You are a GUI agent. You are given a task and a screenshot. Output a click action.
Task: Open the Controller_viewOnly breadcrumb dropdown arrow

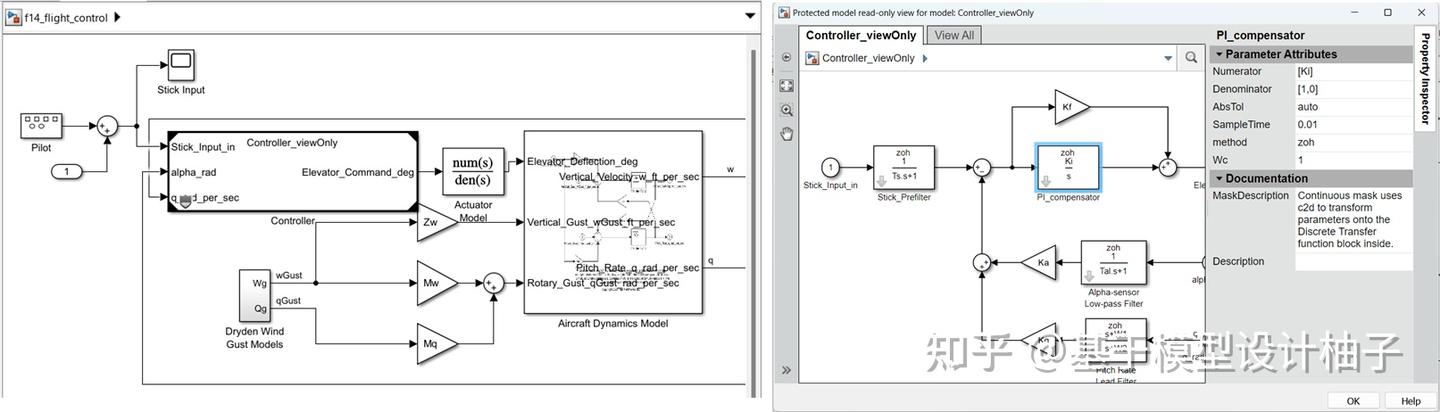(1168, 59)
